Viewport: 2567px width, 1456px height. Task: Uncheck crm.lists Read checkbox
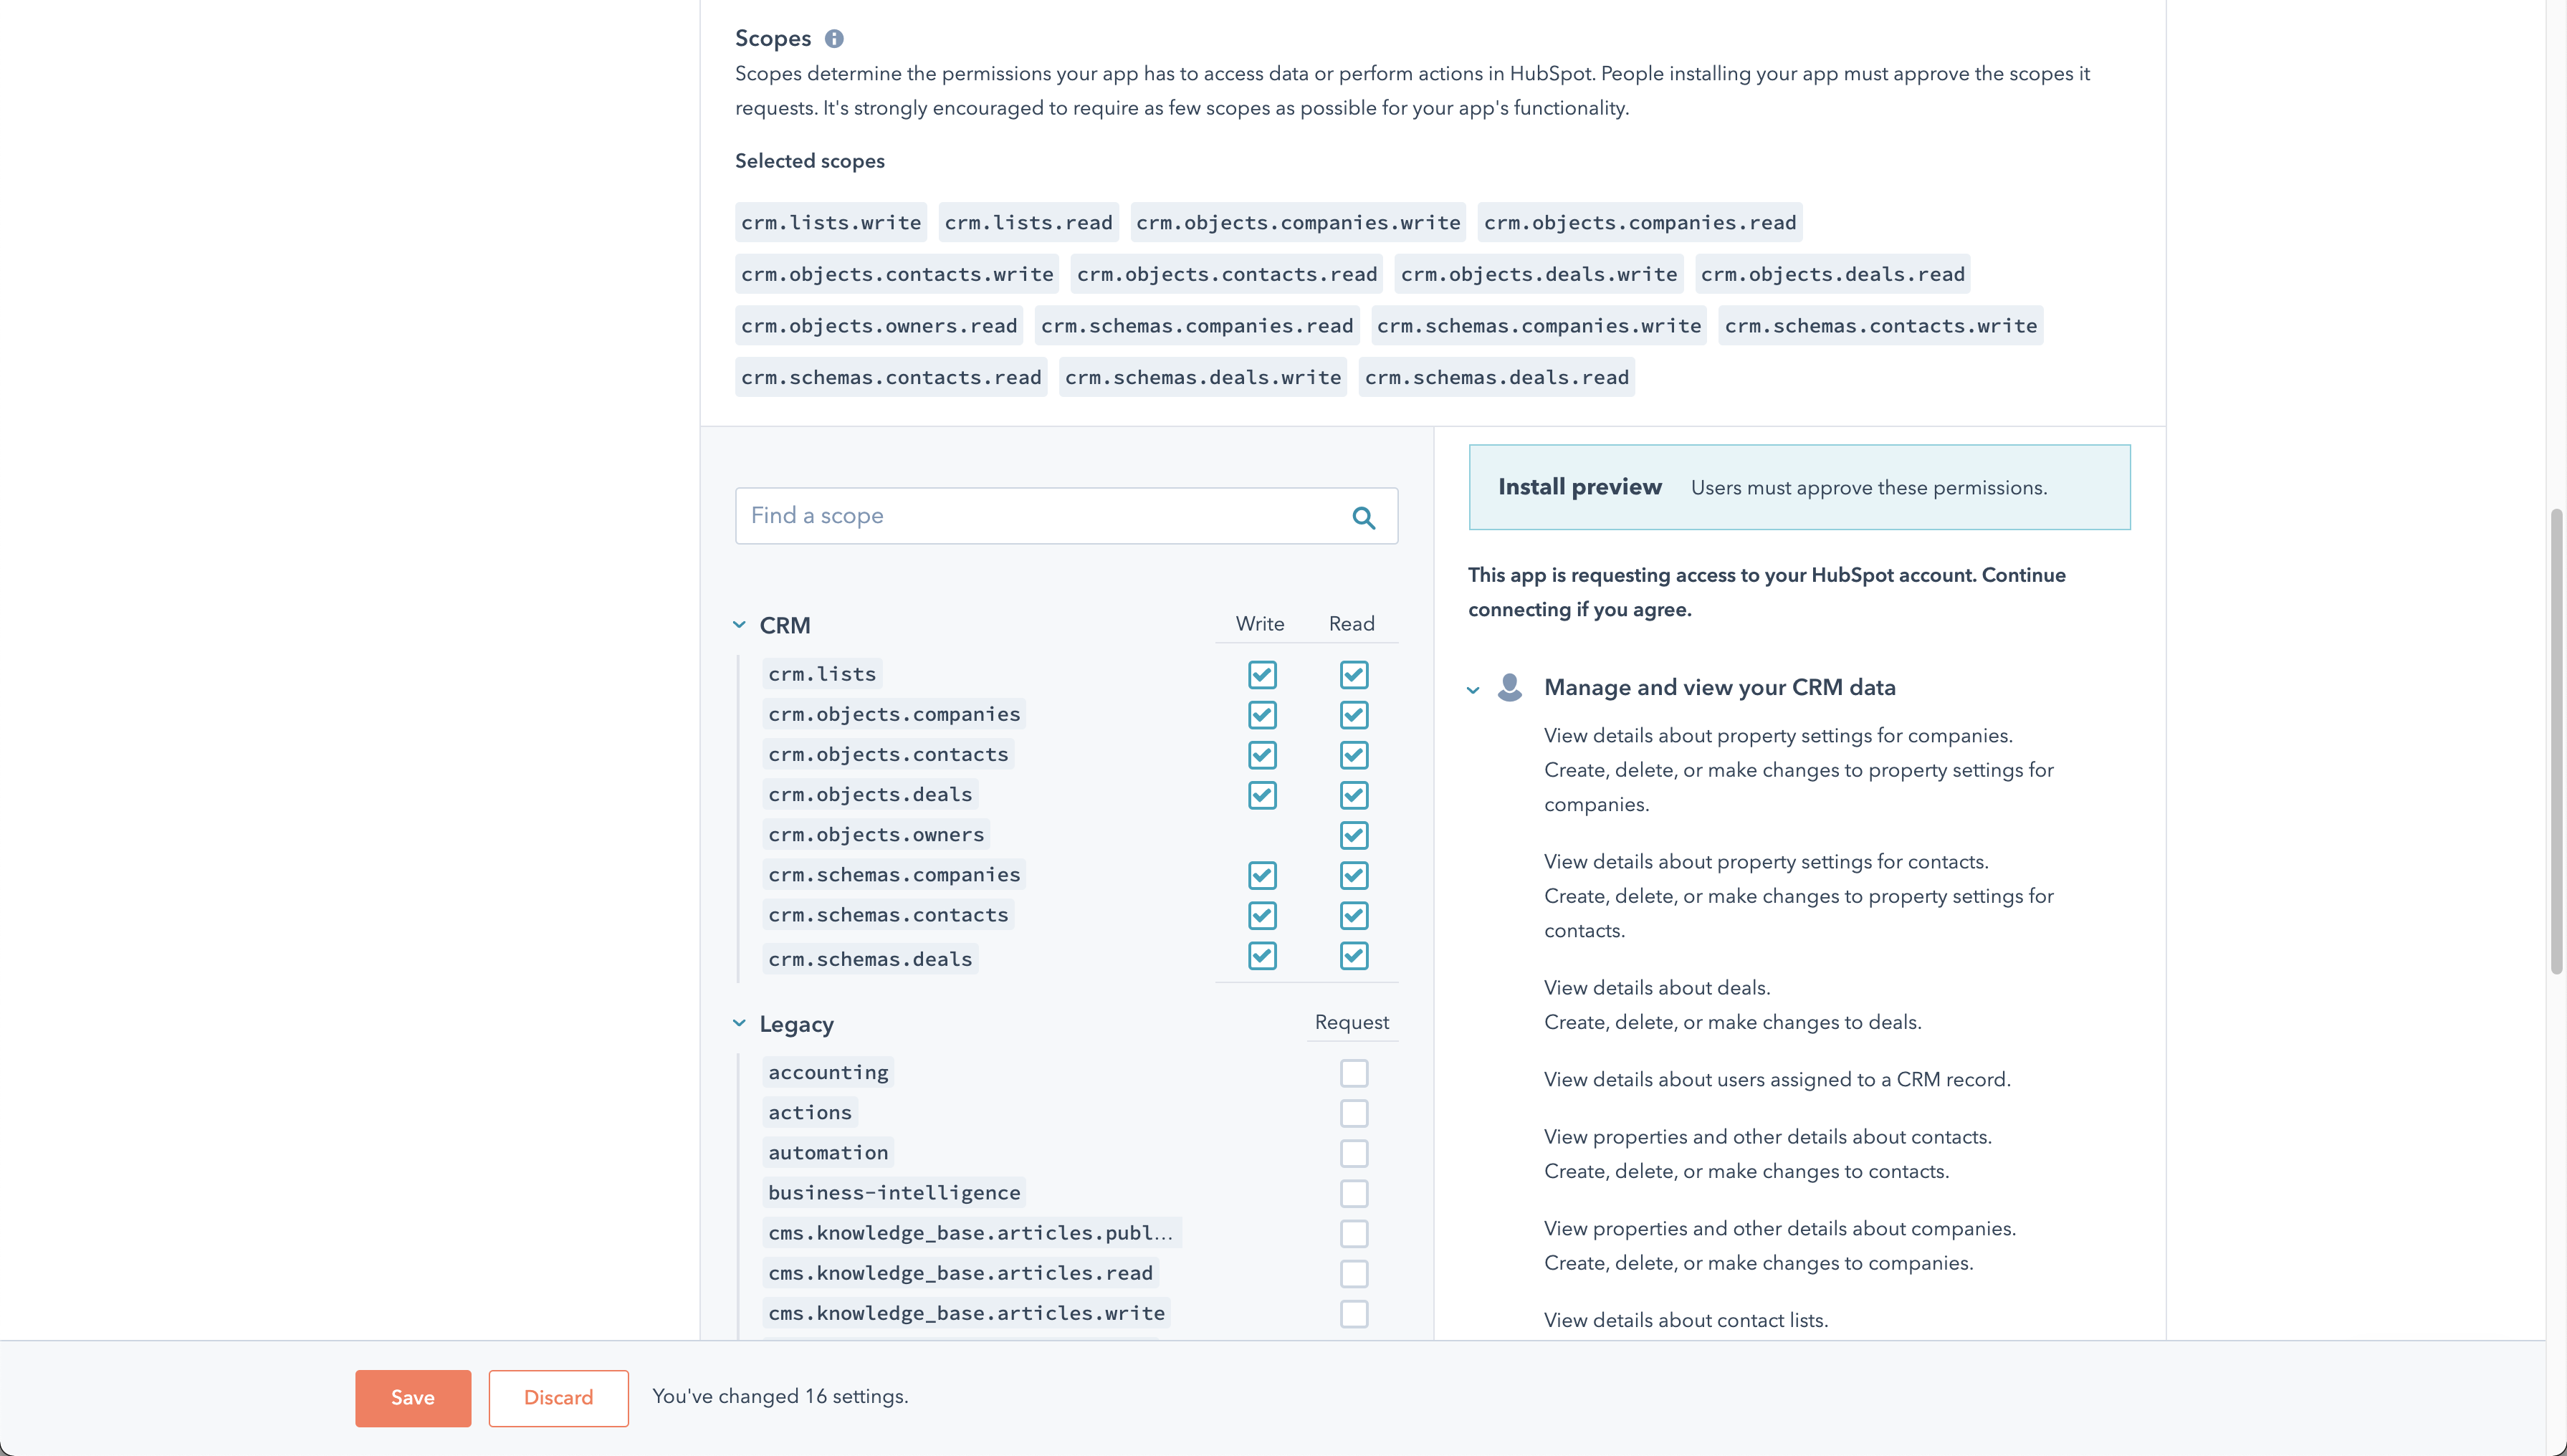[x=1354, y=675]
